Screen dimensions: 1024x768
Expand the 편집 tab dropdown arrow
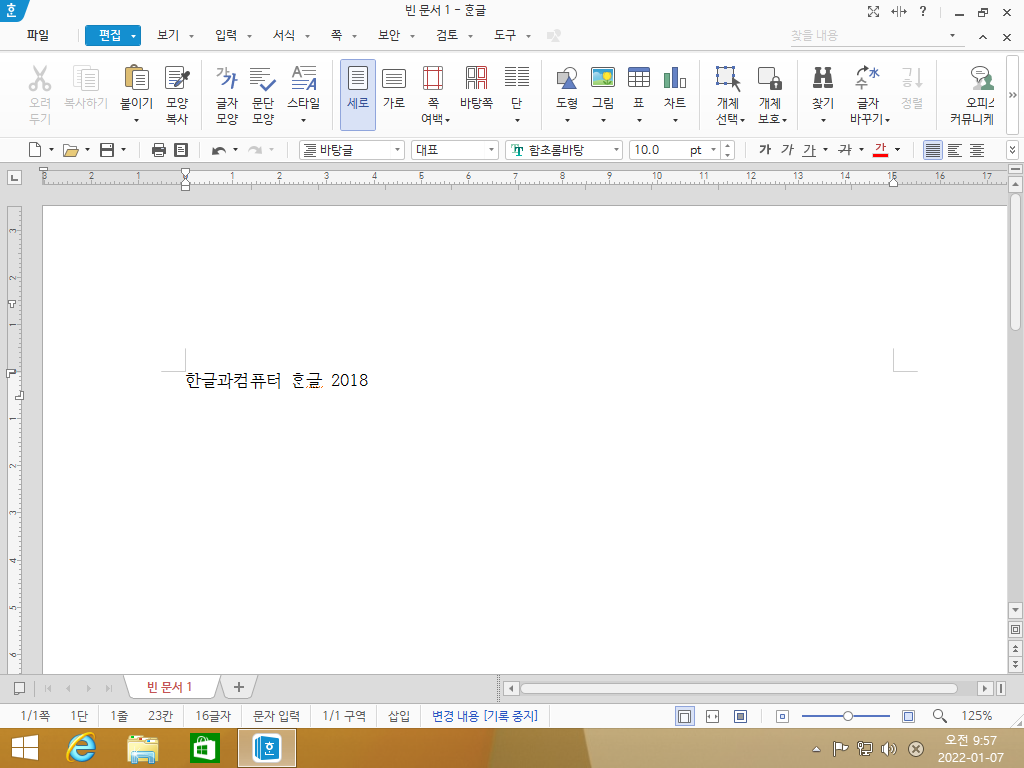tap(133, 36)
